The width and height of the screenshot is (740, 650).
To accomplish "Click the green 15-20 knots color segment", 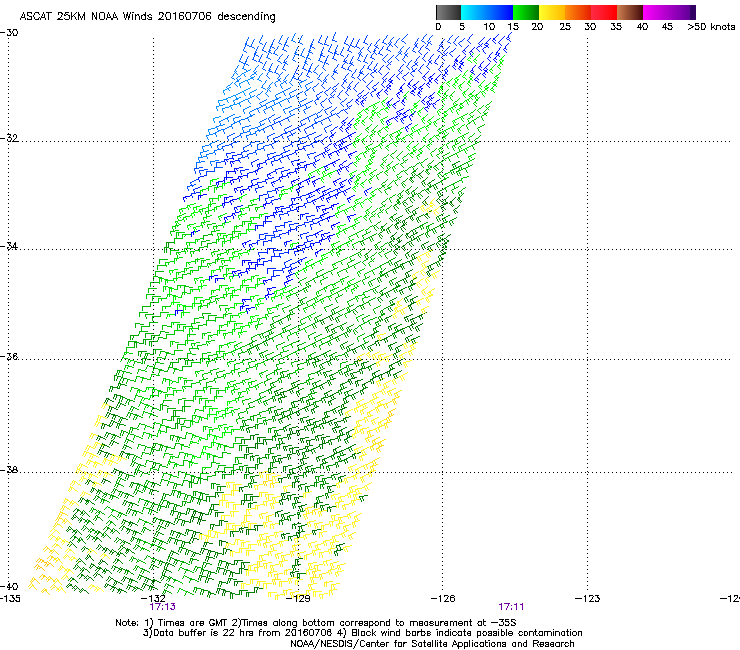I will pos(526,12).
